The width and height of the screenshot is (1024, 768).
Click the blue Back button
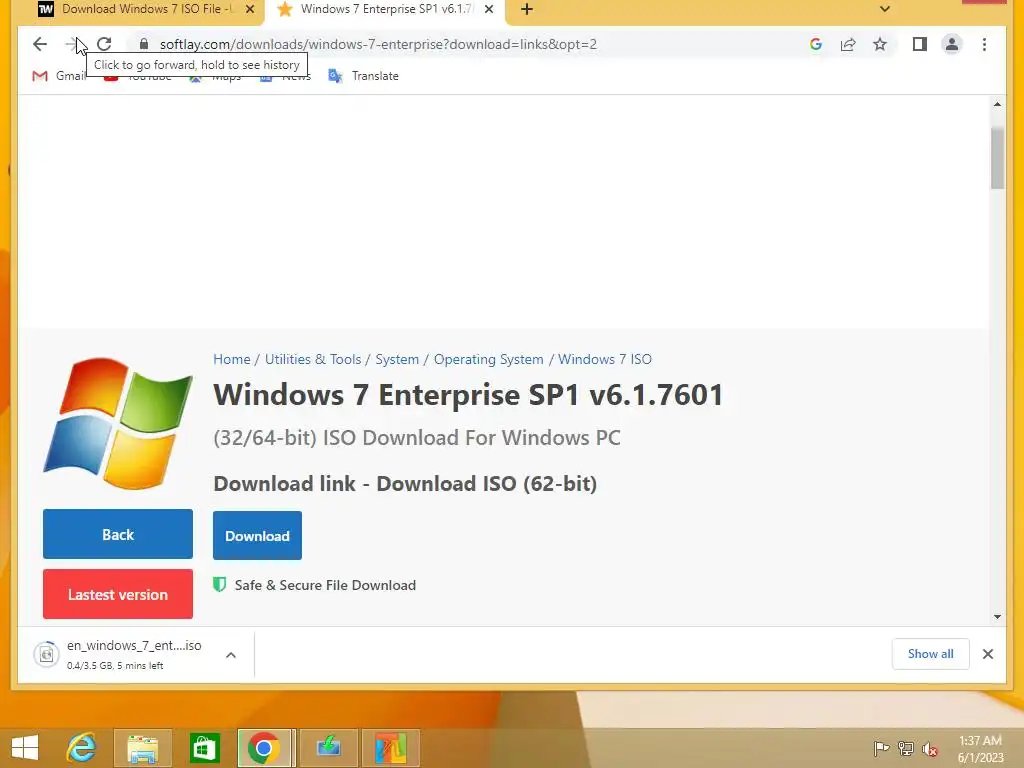[x=118, y=534]
